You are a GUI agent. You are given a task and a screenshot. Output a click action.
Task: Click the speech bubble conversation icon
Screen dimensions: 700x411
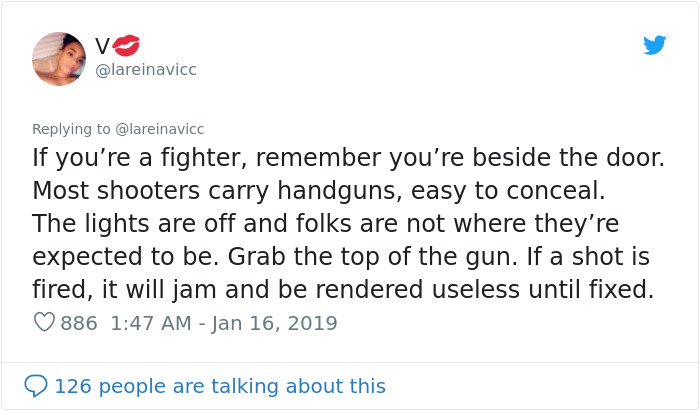tap(36, 385)
